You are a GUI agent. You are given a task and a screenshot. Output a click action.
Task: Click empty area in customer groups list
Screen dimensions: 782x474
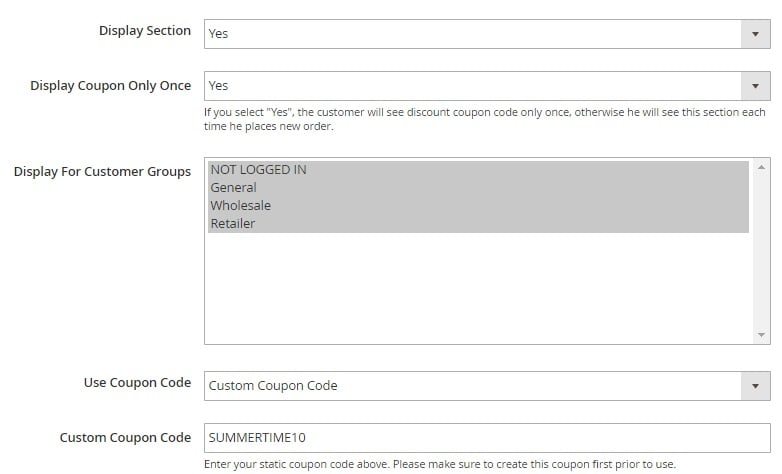478,287
